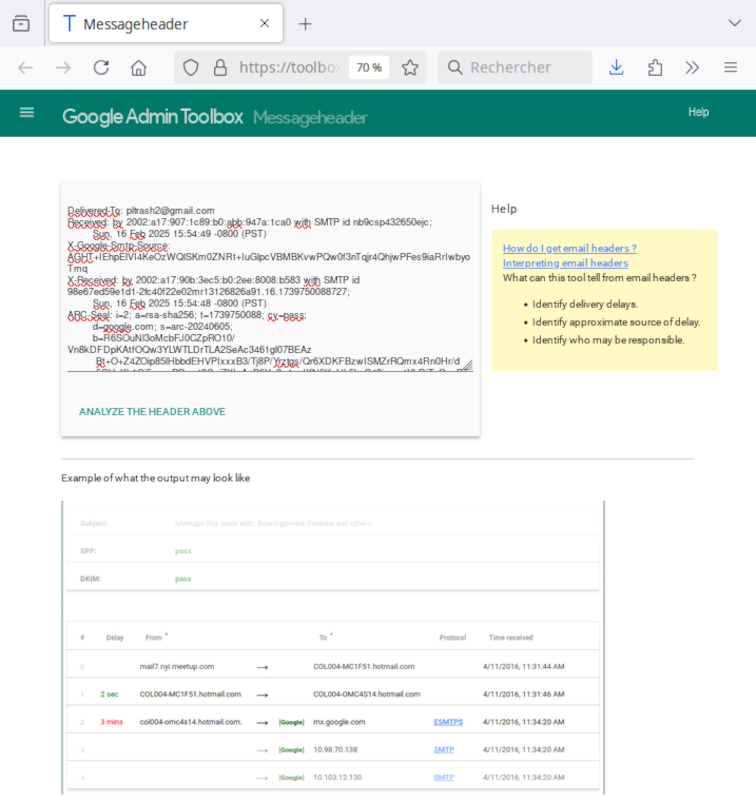View site security padlock information

coord(220,68)
